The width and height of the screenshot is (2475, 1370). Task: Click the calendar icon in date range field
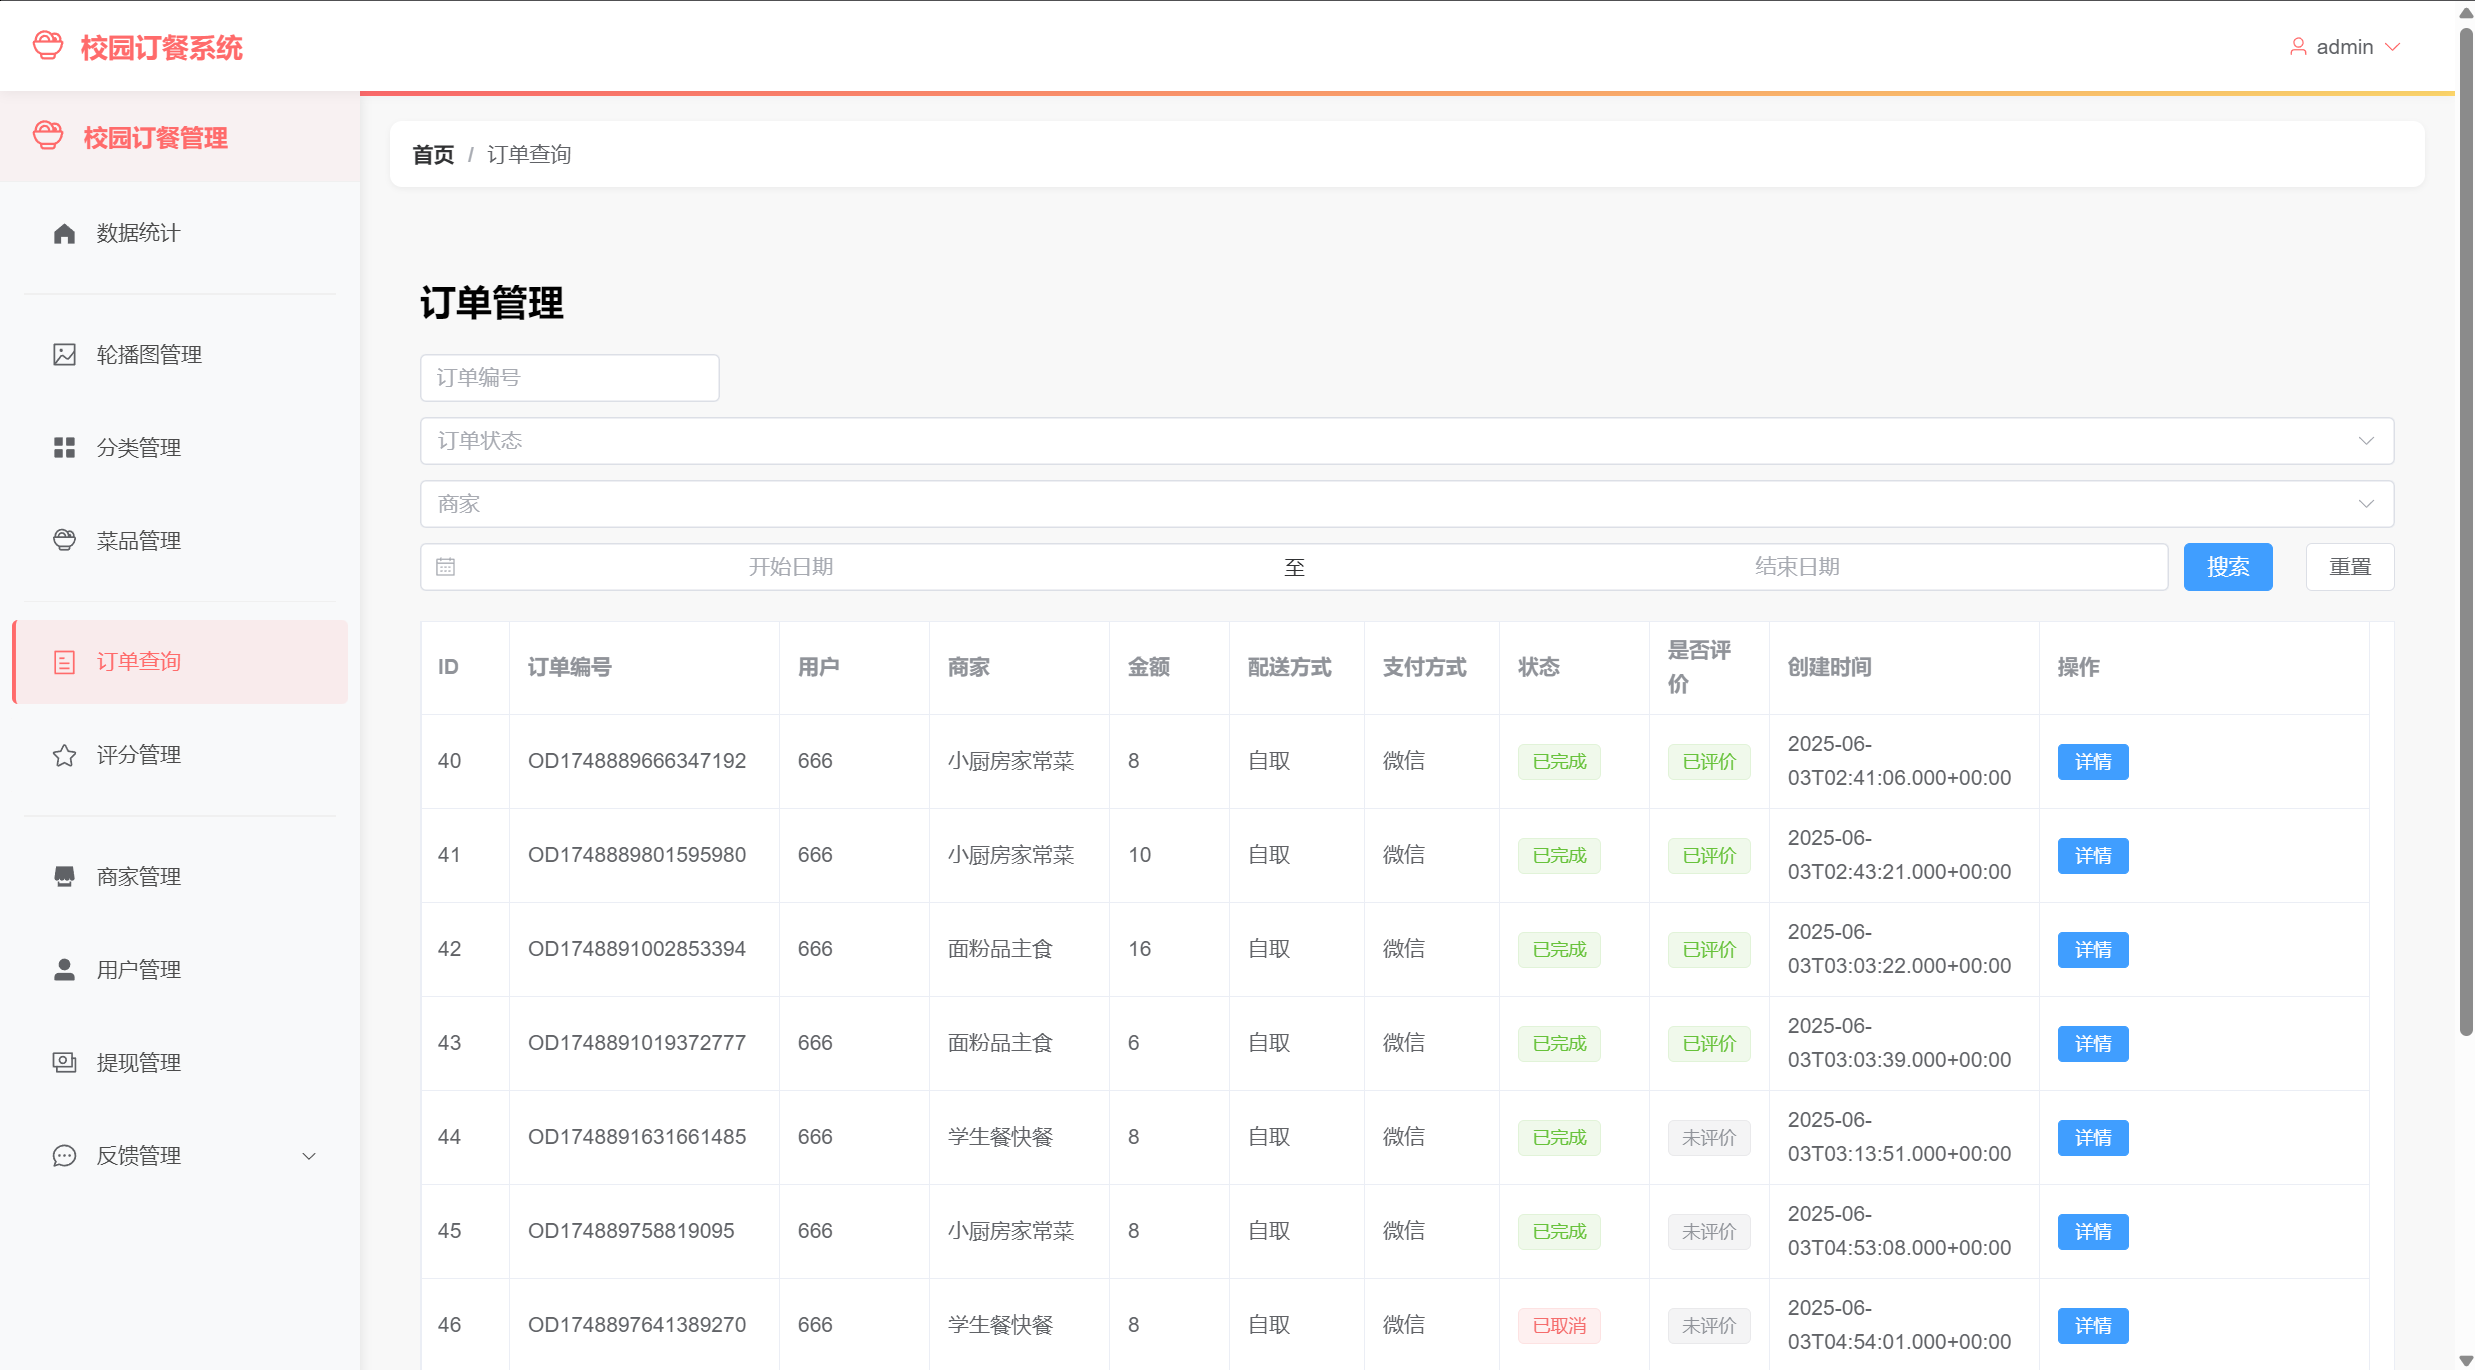click(446, 567)
